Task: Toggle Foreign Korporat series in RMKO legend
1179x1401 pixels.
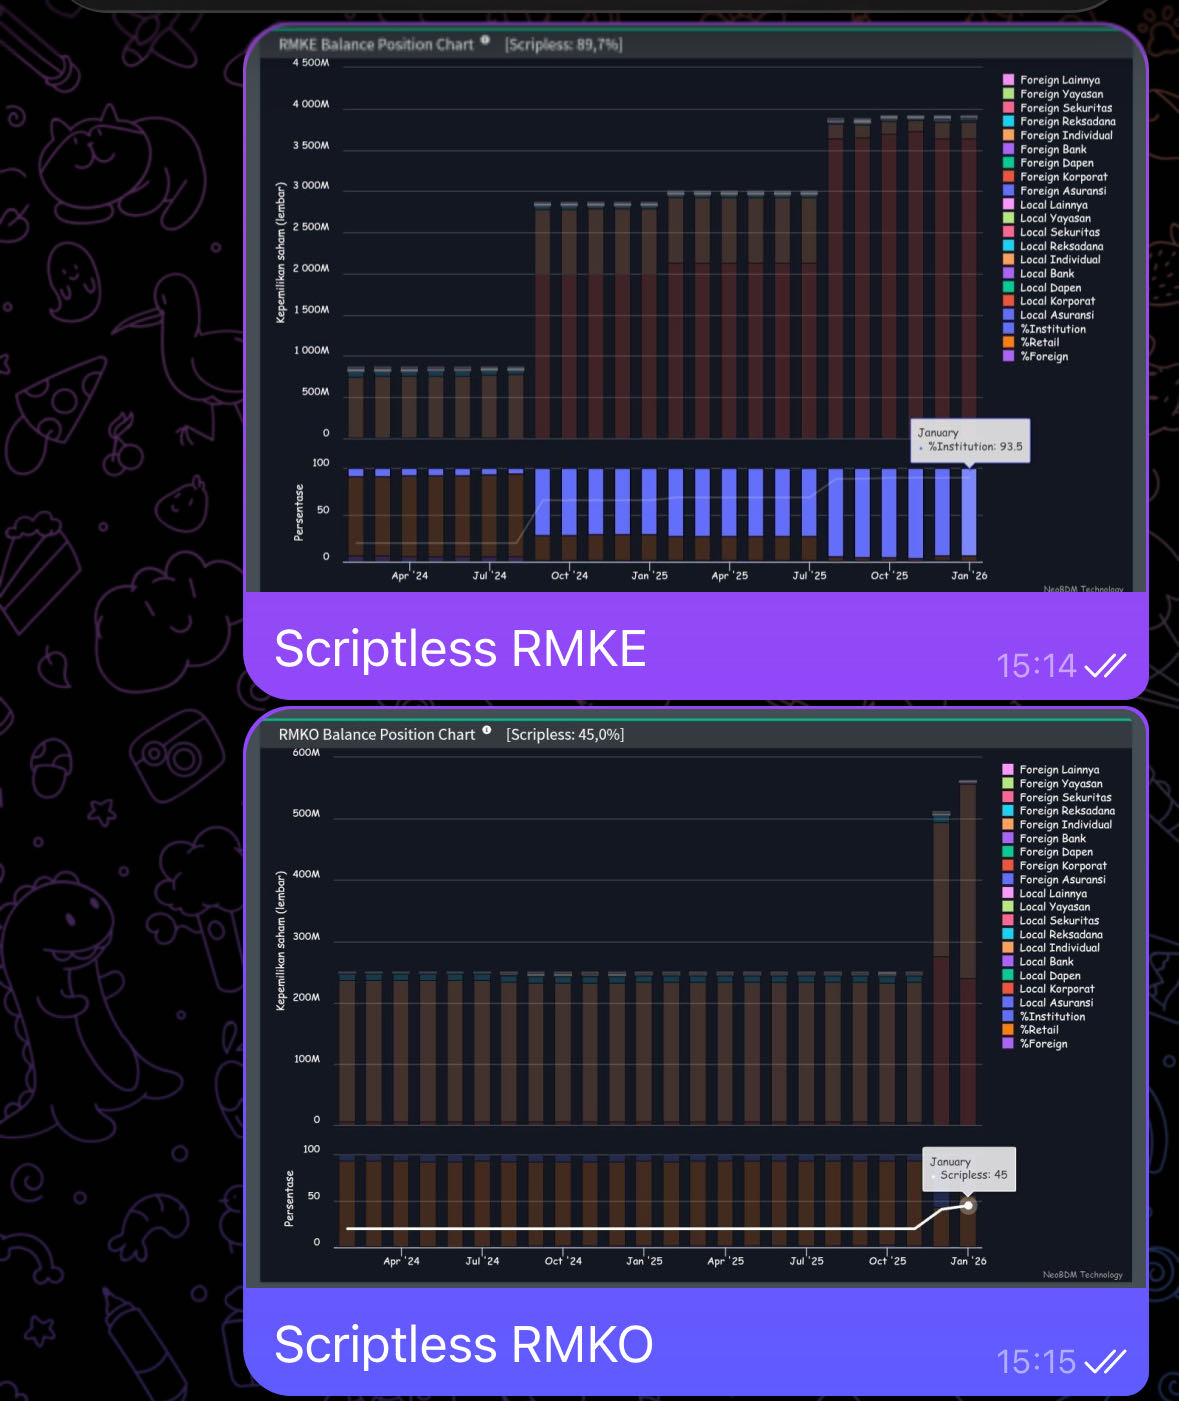Action: [1055, 866]
